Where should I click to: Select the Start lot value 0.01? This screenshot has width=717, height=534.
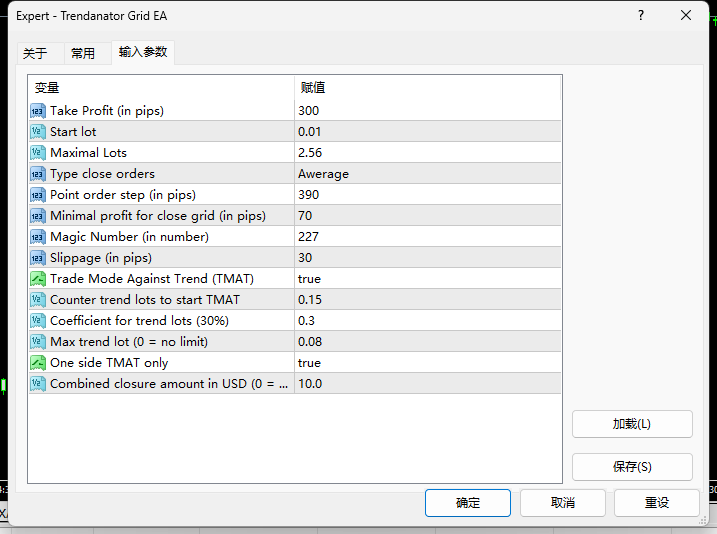point(428,132)
